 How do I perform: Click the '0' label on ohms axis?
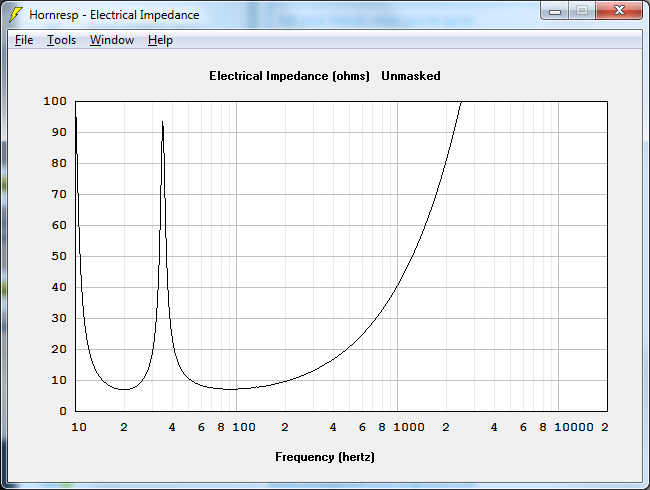[x=63, y=411]
